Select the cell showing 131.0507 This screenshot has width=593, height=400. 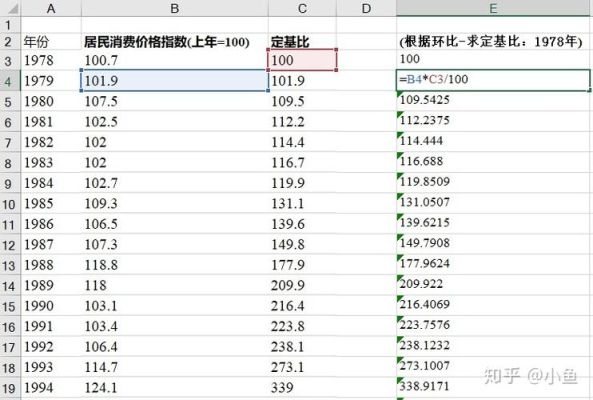click(x=493, y=202)
